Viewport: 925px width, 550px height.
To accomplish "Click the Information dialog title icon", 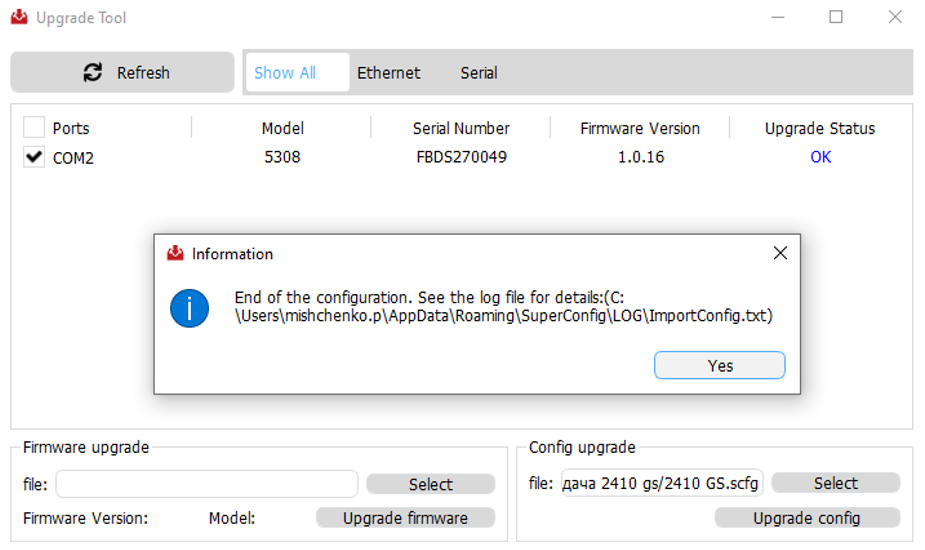I will 175,254.
